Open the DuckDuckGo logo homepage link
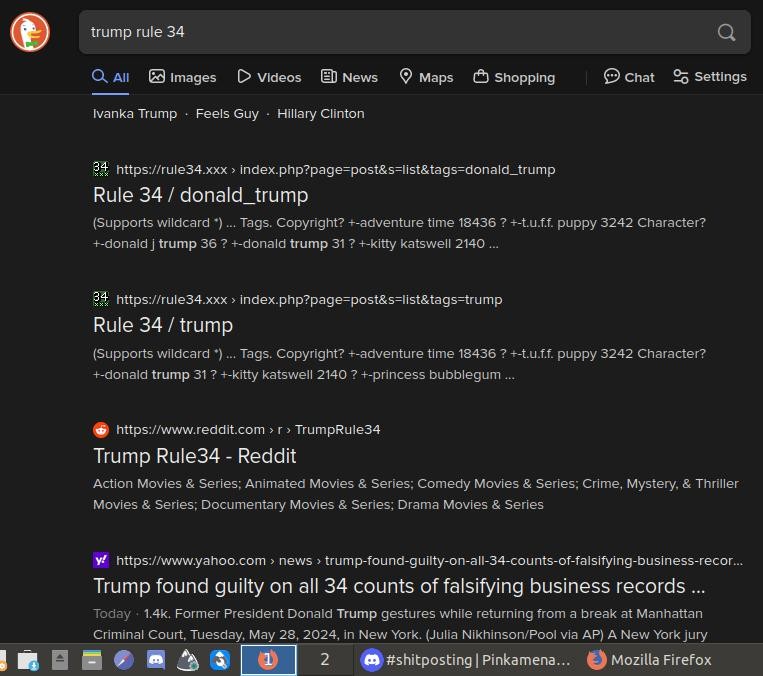 point(30,32)
